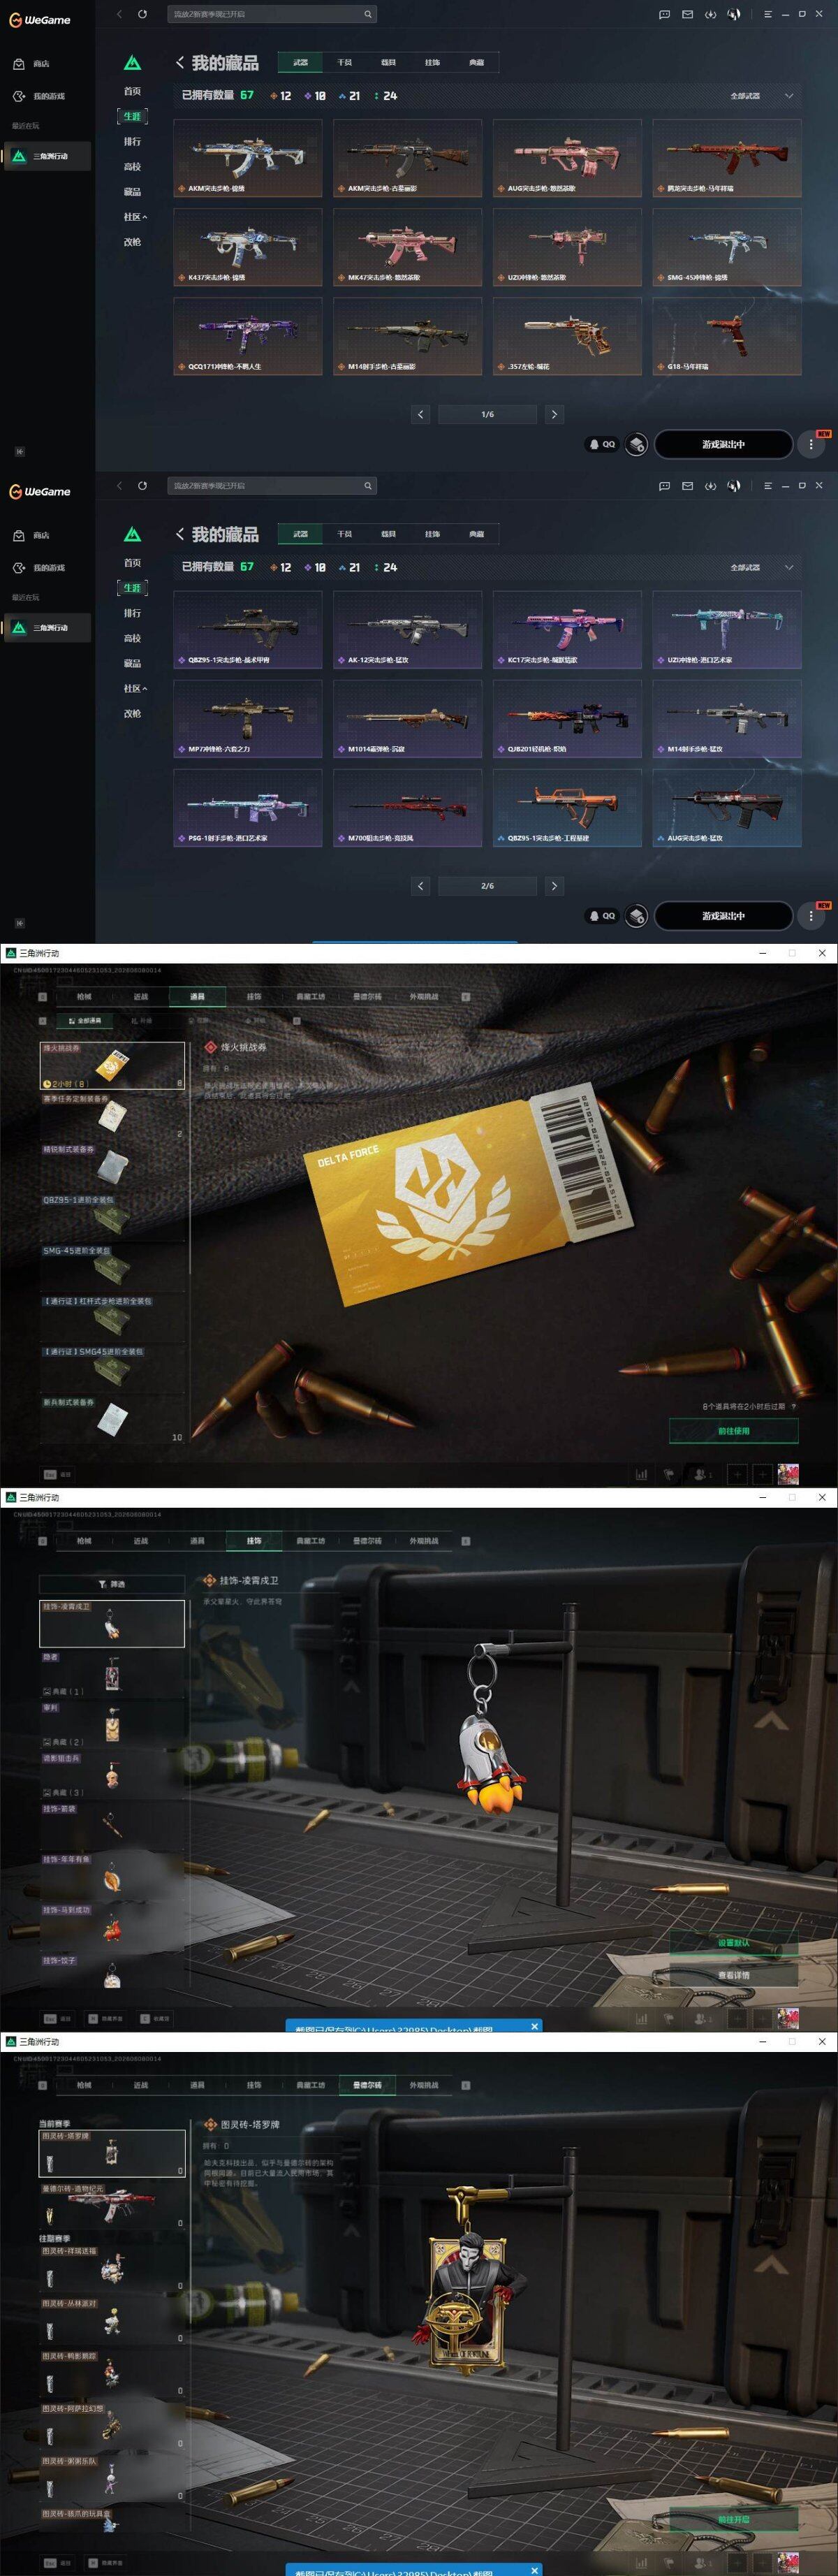Open 典藏工坊 tab in 挂饰-凌霄戍卫 window
This screenshot has width=838, height=2576.
(311, 1541)
